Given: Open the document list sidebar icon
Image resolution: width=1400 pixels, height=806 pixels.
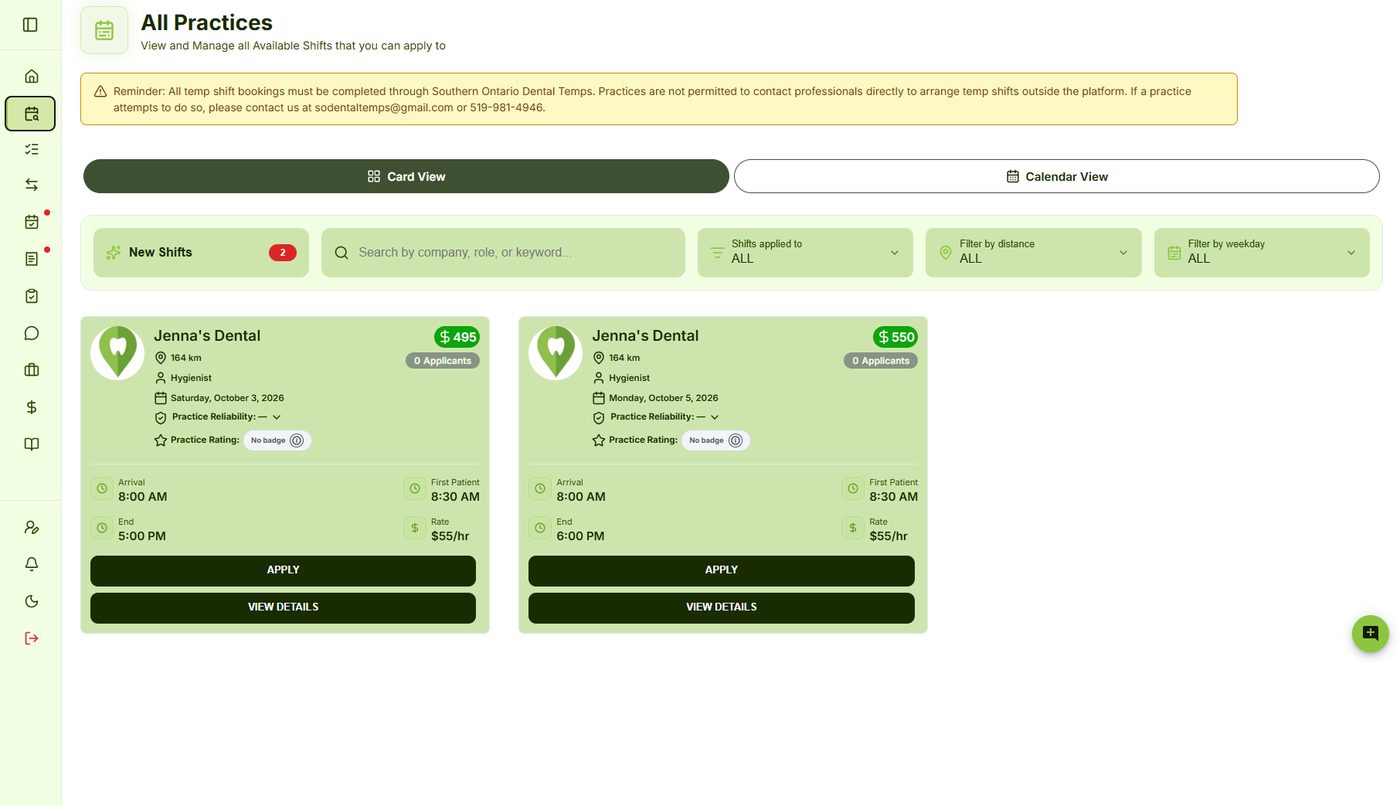Looking at the screenshot, I should pyautogui.click(x=31, y=259).
